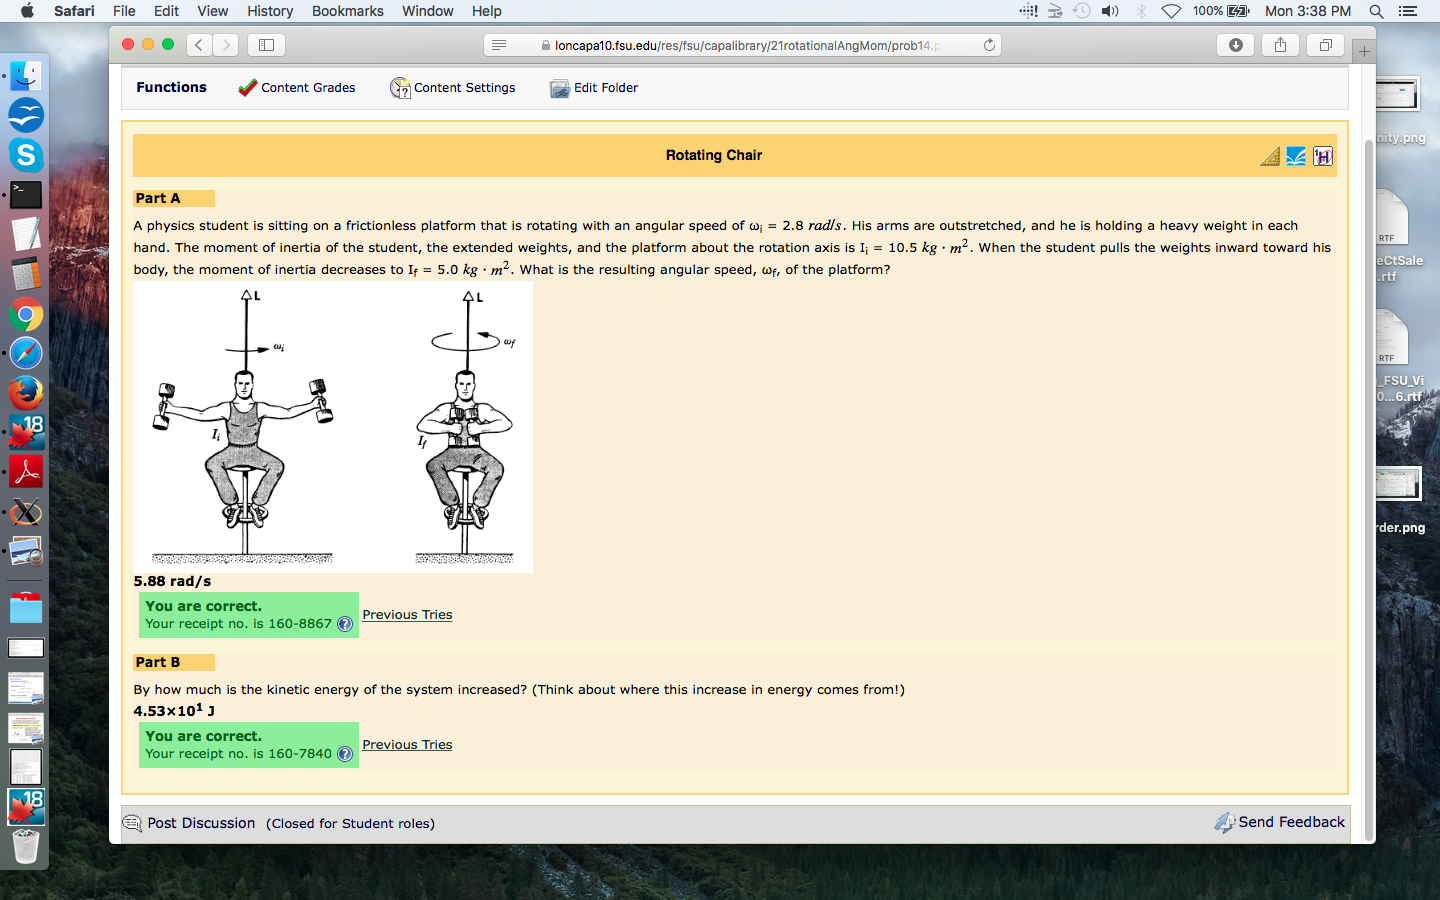Viewport: 1440px width, 900px height.
Task: Click the Send Feedback link
Action: 1291,822
